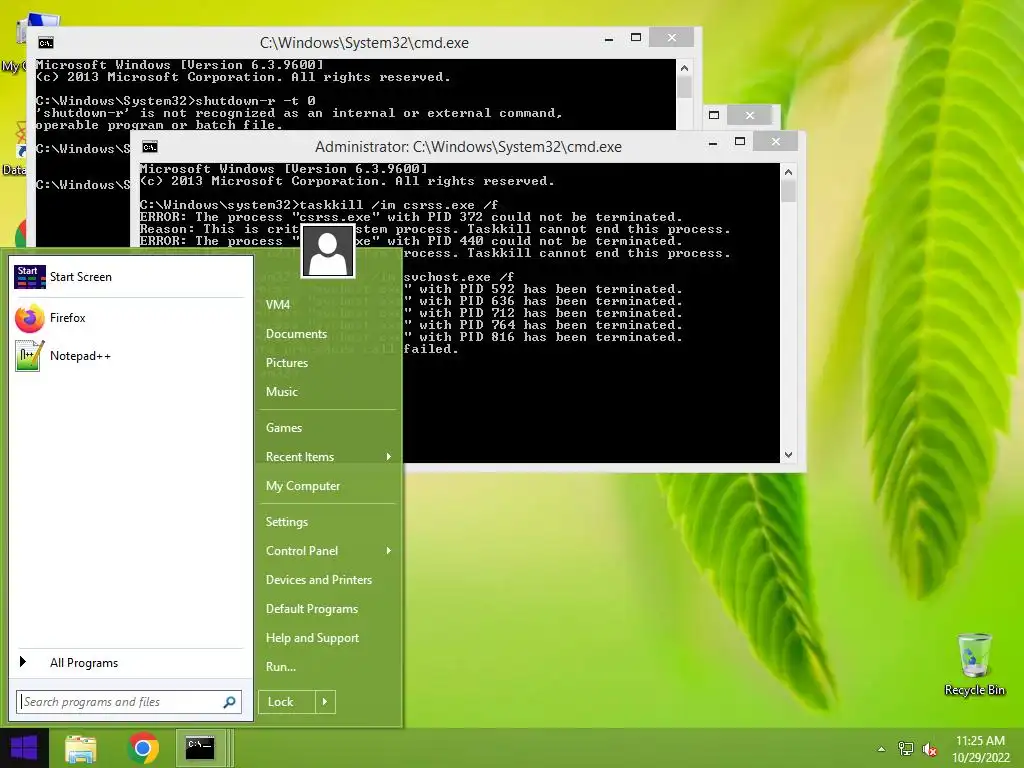Screen dimensions: 1024x768
Task: Click scrollbar thumb in Administrator cmd window
Action: coord(788,191)
